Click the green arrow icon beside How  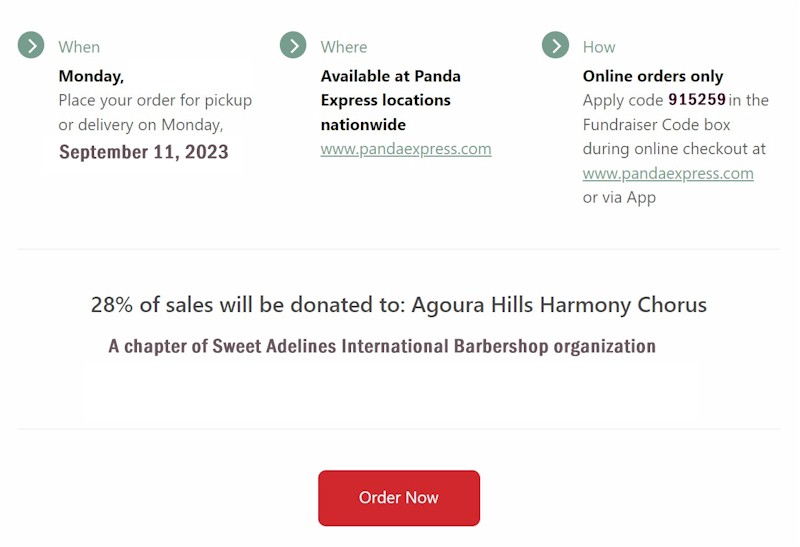[x=556, y=45]
